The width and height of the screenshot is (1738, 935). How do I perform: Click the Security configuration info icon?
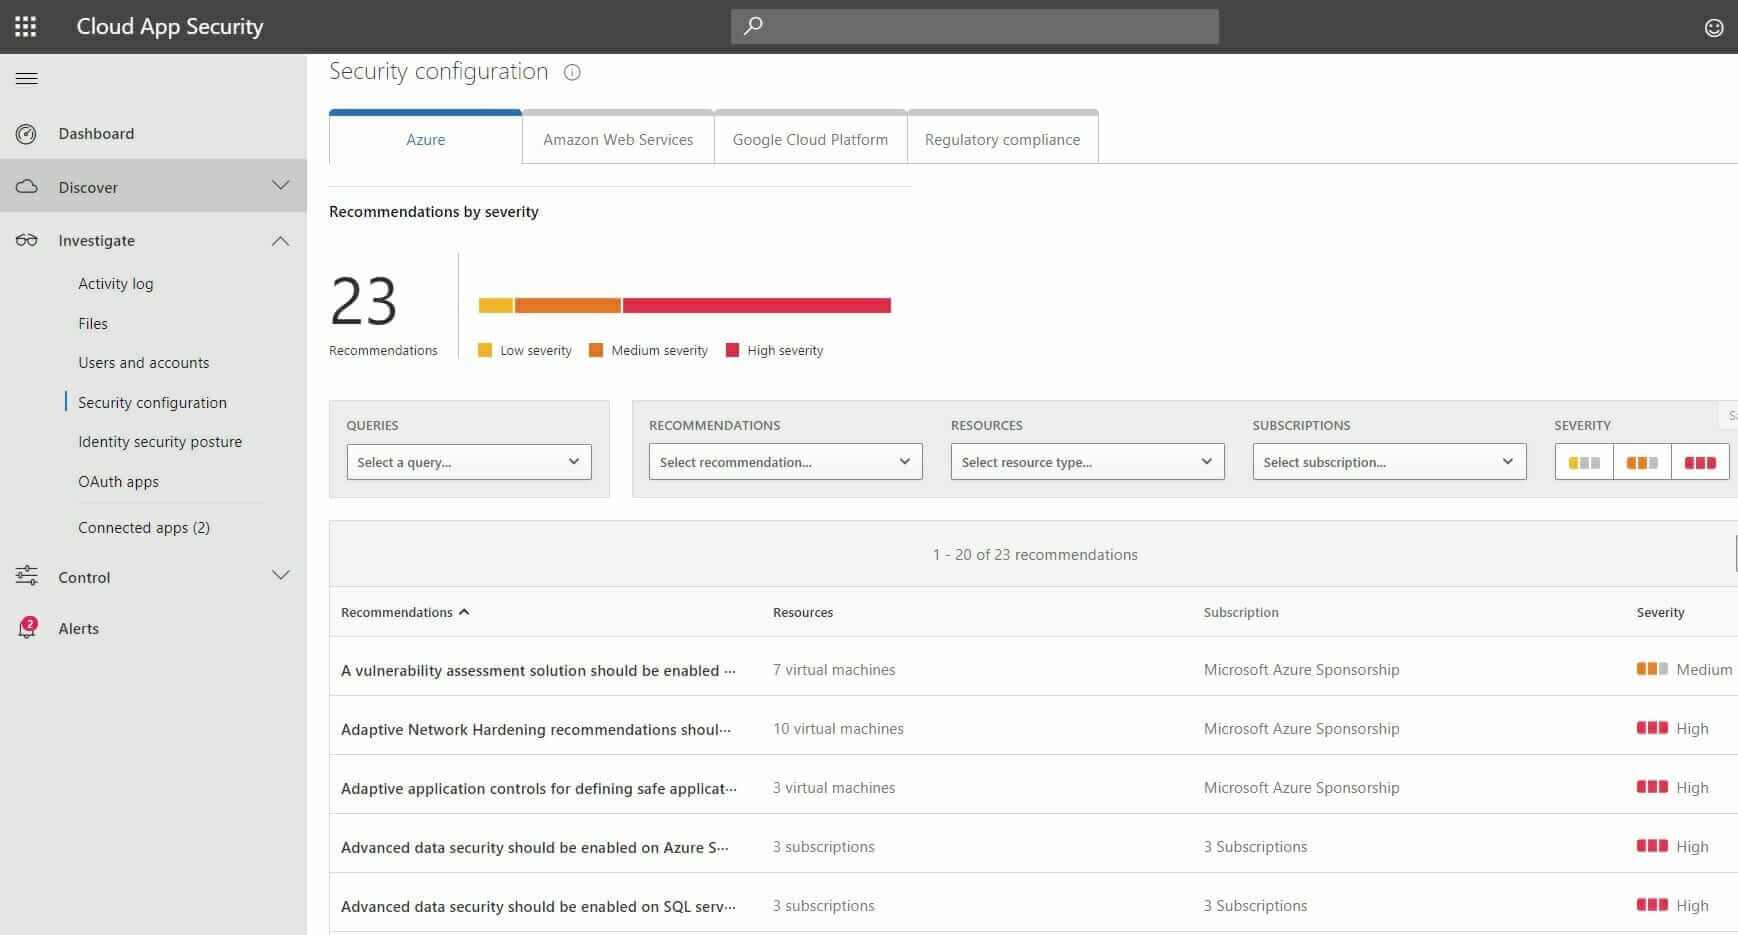(x=572, y=72)
